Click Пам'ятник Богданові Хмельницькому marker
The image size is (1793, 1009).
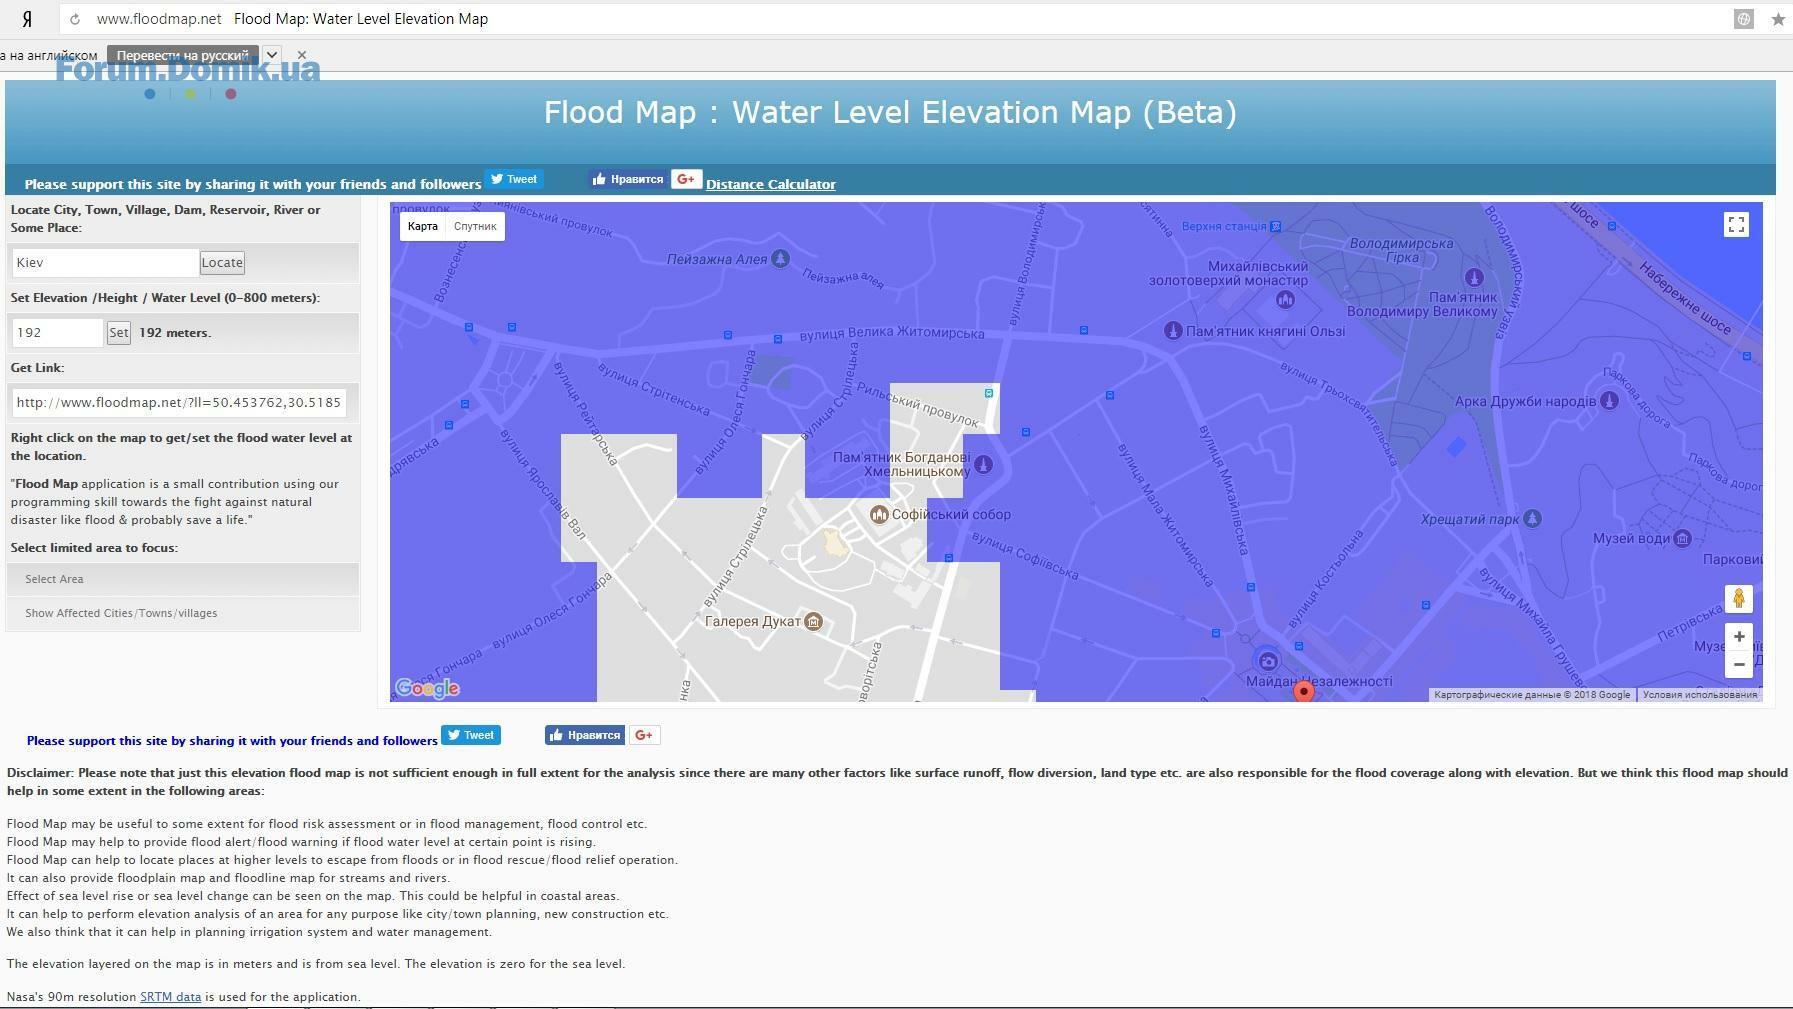(x=983, y=464)
